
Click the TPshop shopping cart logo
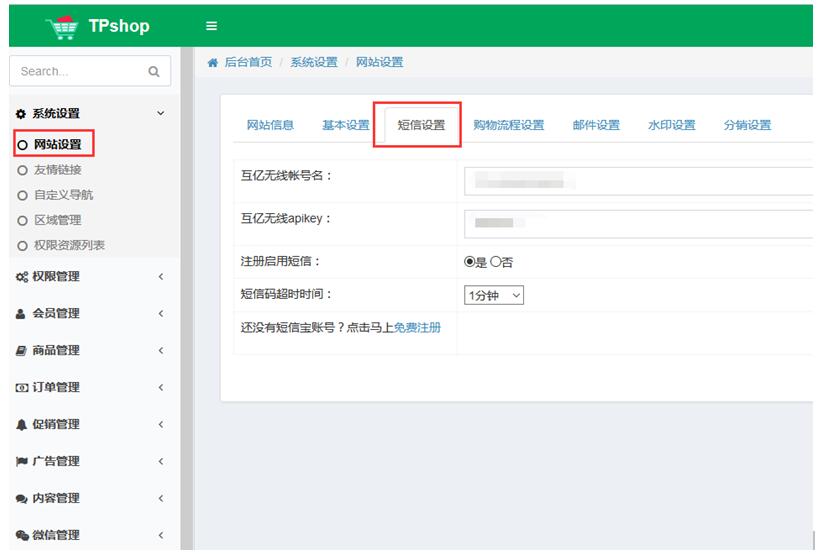click(x=63, y=26)
